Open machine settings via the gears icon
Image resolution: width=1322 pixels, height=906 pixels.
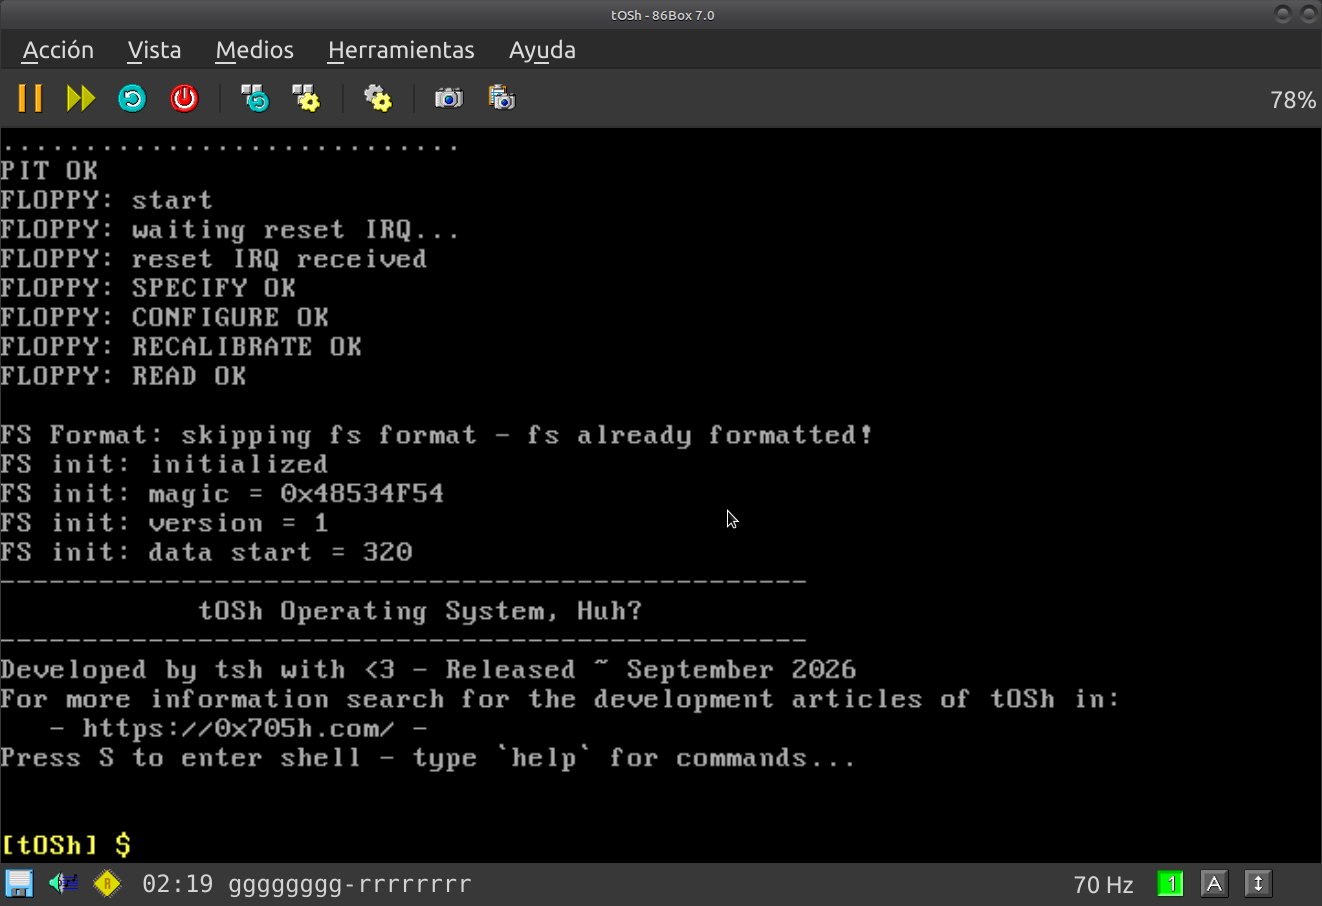point(378,98)
